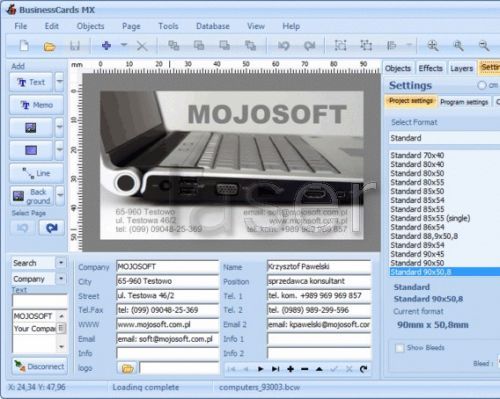500x399 pixels.
Task: Refresh the database records
Action: 364,369
